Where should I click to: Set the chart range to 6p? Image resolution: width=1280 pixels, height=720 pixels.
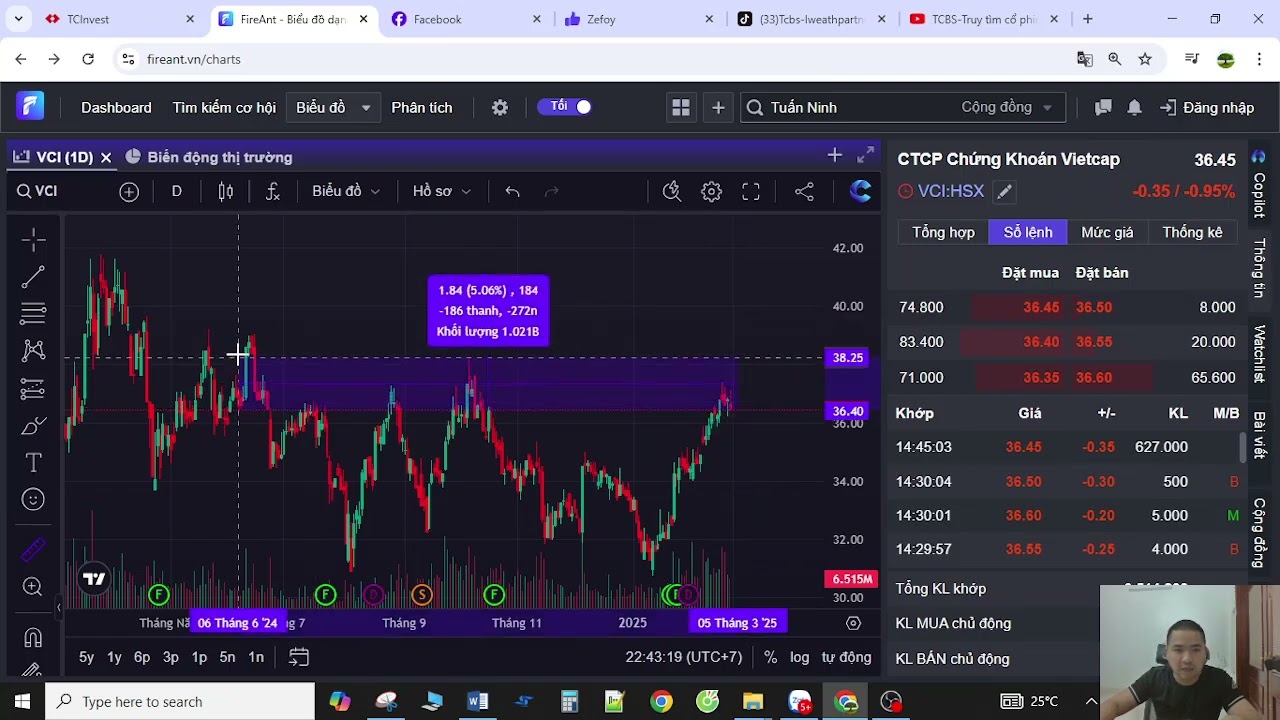[142, 657]
